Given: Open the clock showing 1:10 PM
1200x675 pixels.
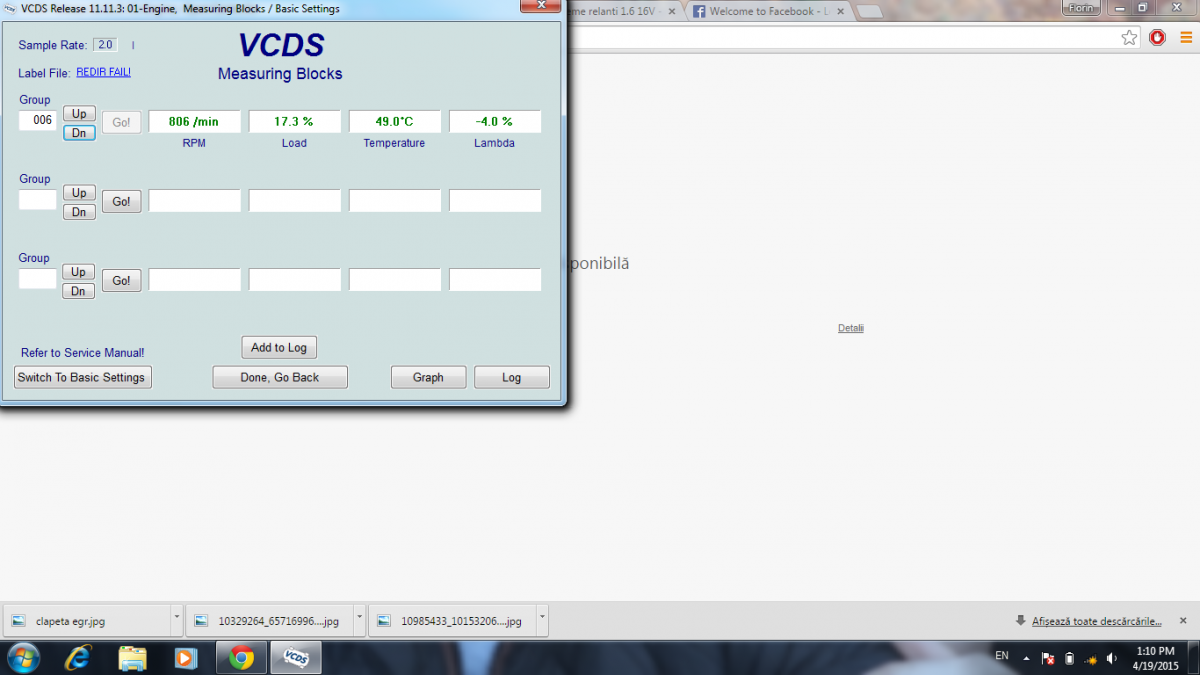Looking at the screenshot, I should tap(1154, 658).
